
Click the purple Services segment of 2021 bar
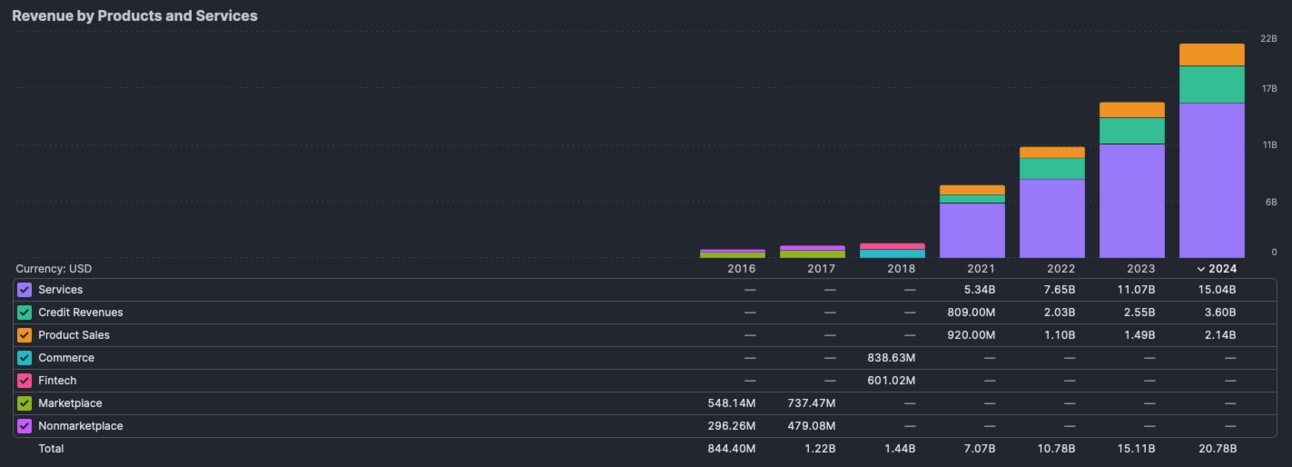[972, 230]
